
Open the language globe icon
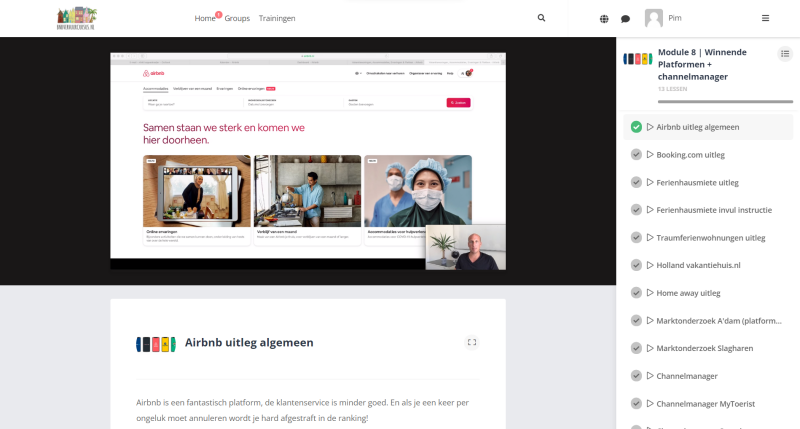[604, 19]
